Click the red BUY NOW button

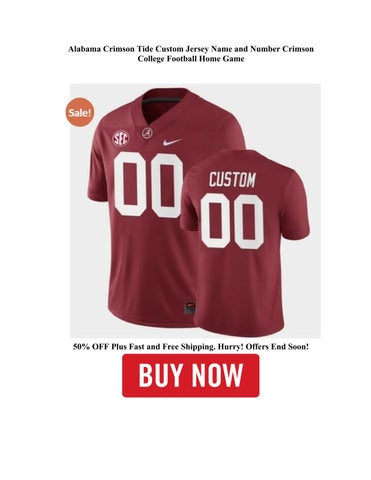[191, 375]
